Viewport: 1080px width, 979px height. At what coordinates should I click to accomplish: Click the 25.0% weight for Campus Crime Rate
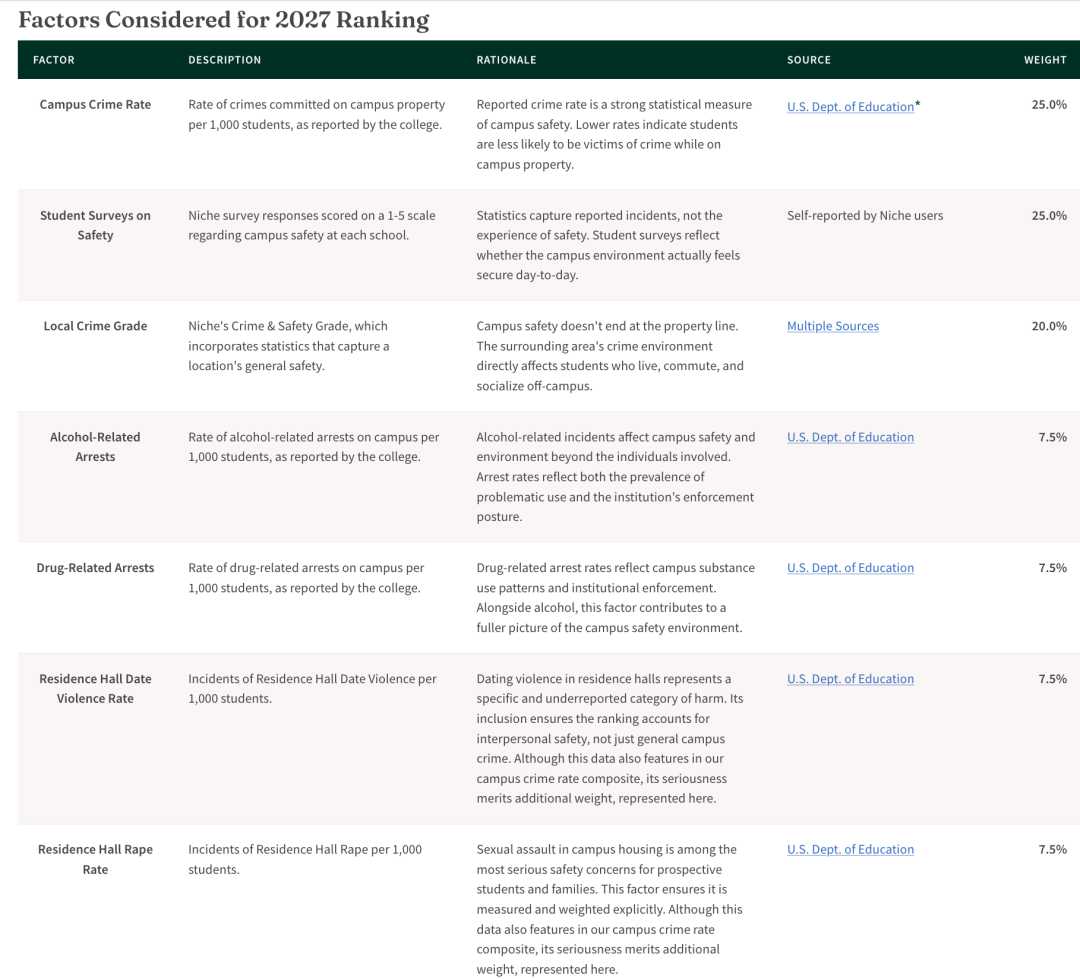1049,104
